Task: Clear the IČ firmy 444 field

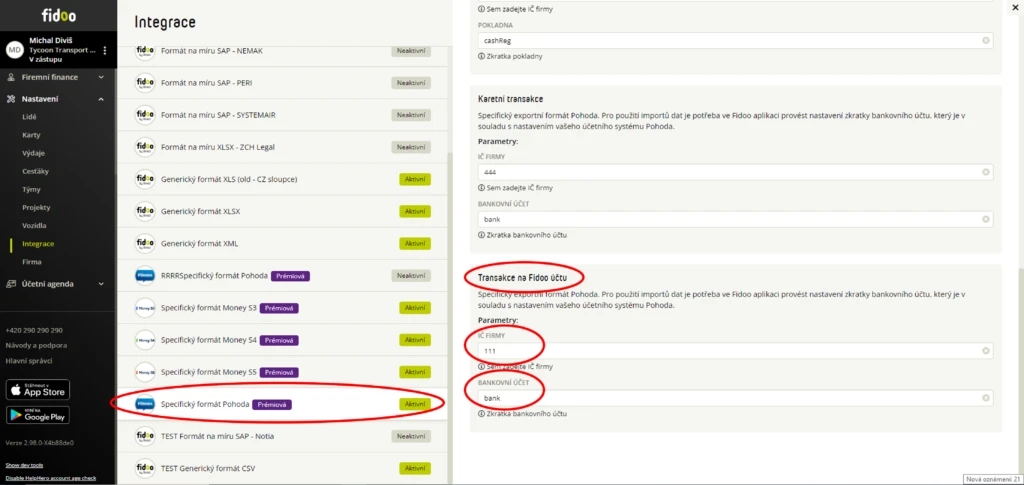Action: pos(986,172)
